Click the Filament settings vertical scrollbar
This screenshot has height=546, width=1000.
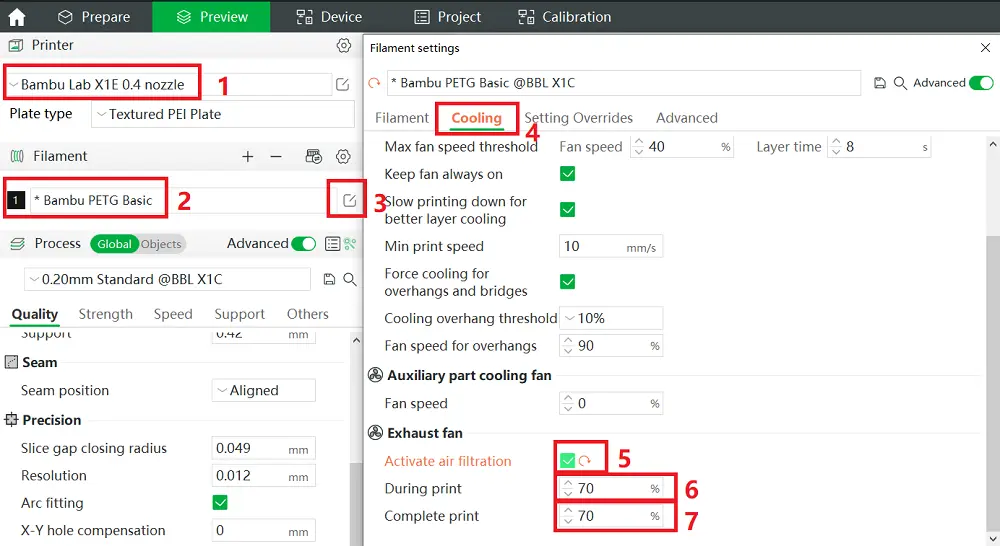pyautogui.click(x=993, y=385)
